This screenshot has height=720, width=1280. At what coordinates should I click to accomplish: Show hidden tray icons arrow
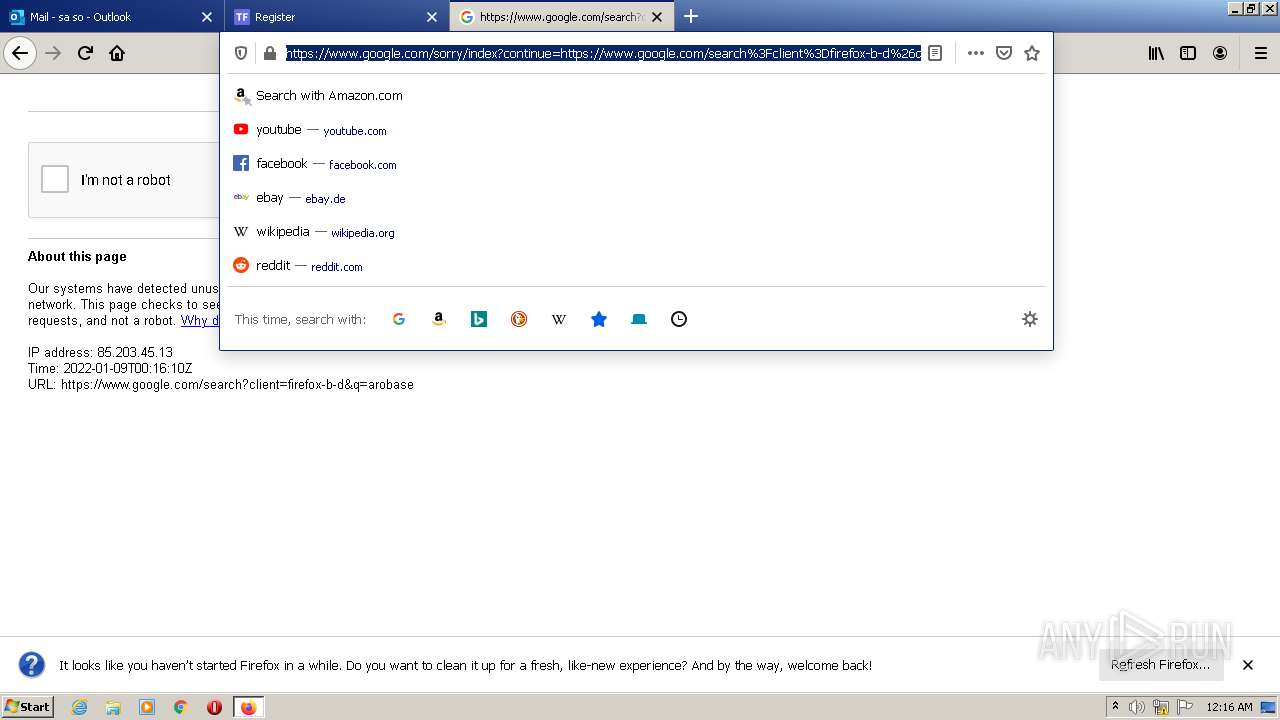click(x=1115, y=707)
